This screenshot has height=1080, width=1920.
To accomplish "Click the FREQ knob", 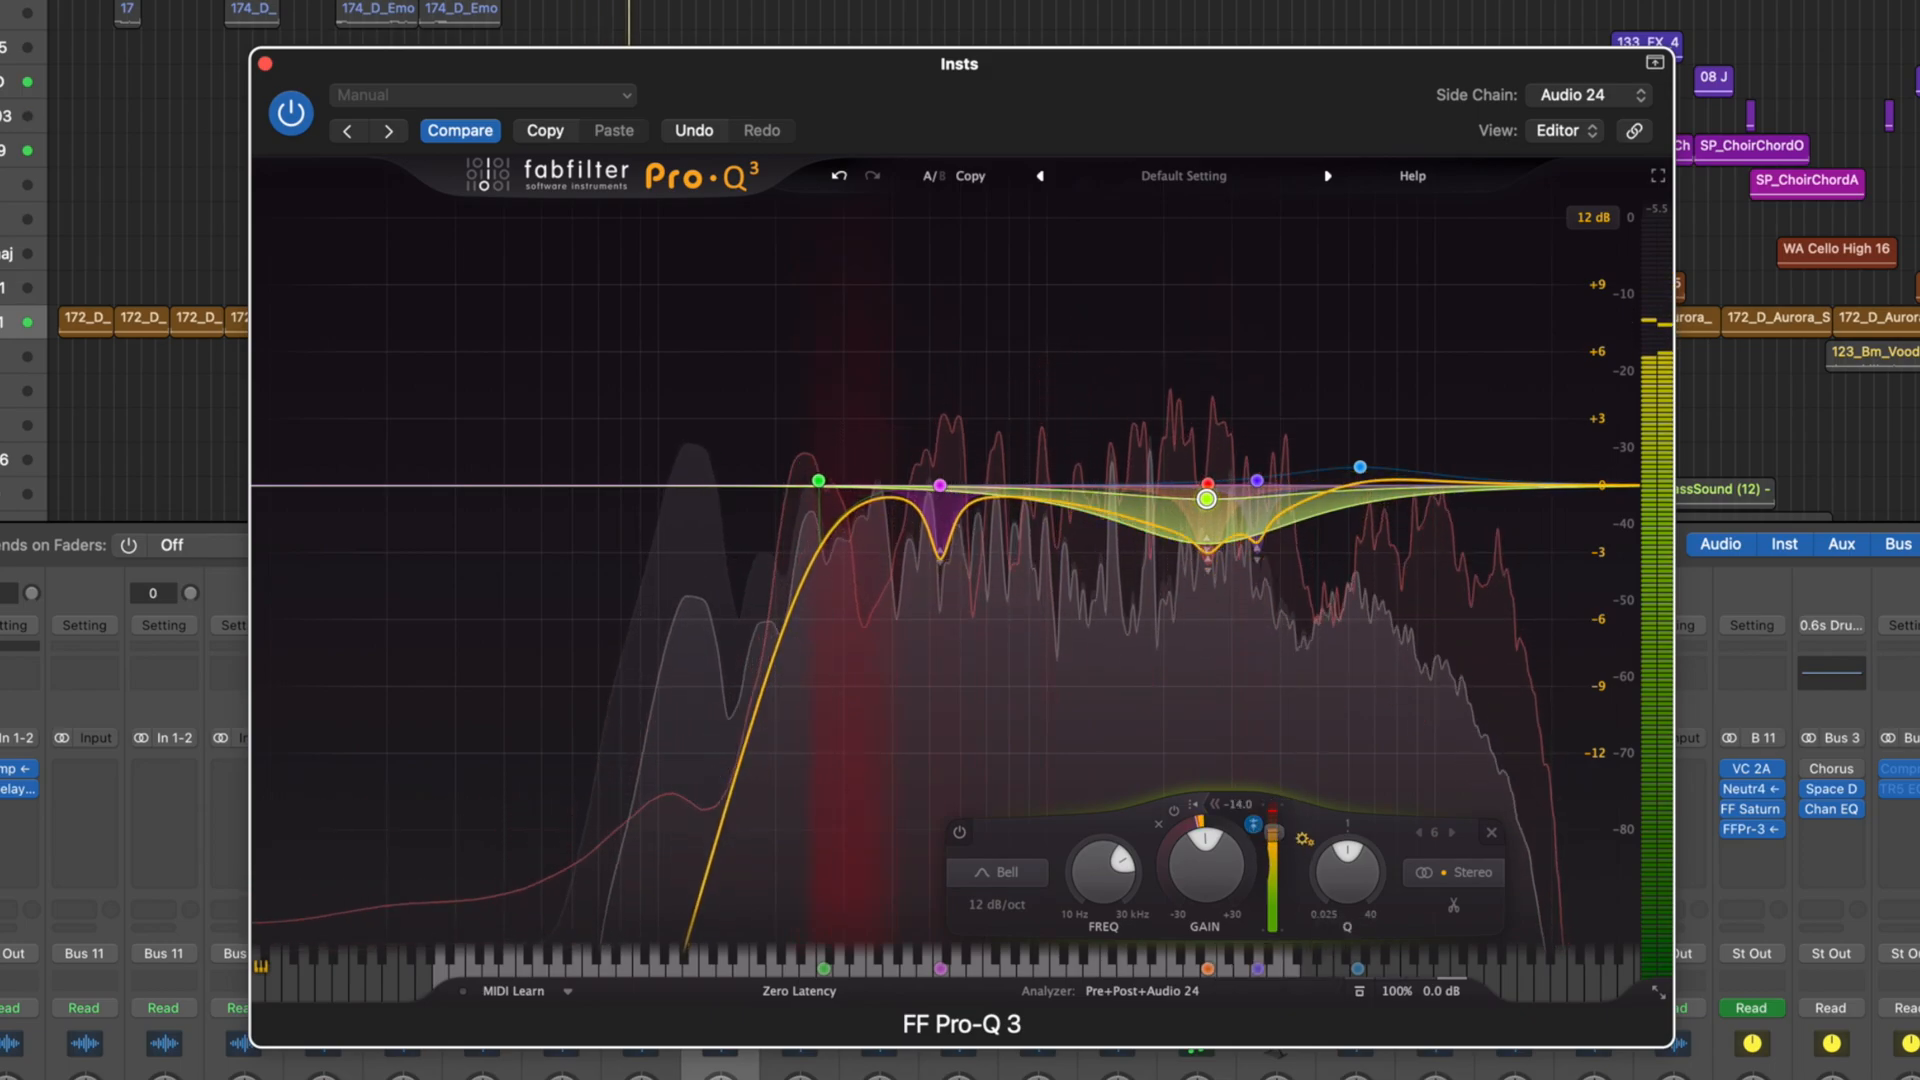I will 1104,871.
